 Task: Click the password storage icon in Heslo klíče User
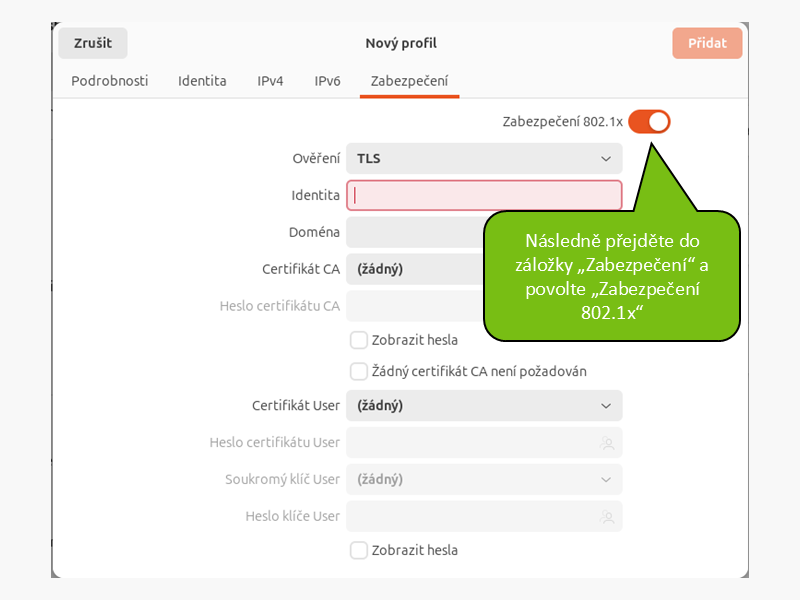(607, 517)
